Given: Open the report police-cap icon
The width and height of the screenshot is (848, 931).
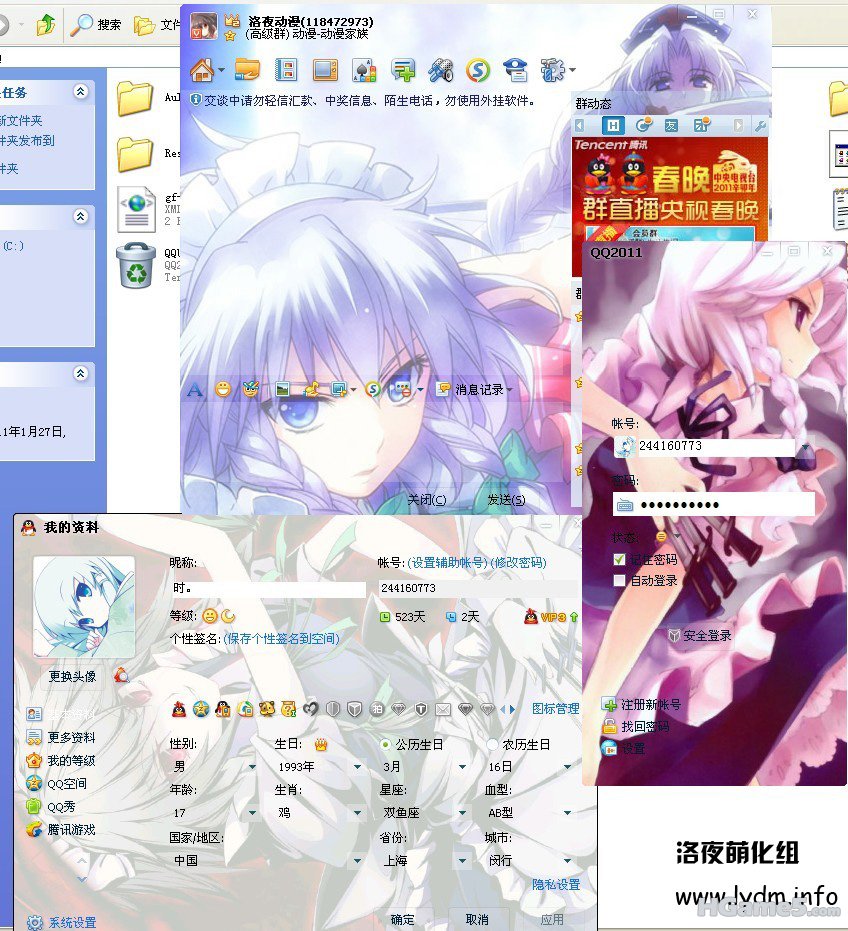Looking at the screenshot, I should coord(515,70).
